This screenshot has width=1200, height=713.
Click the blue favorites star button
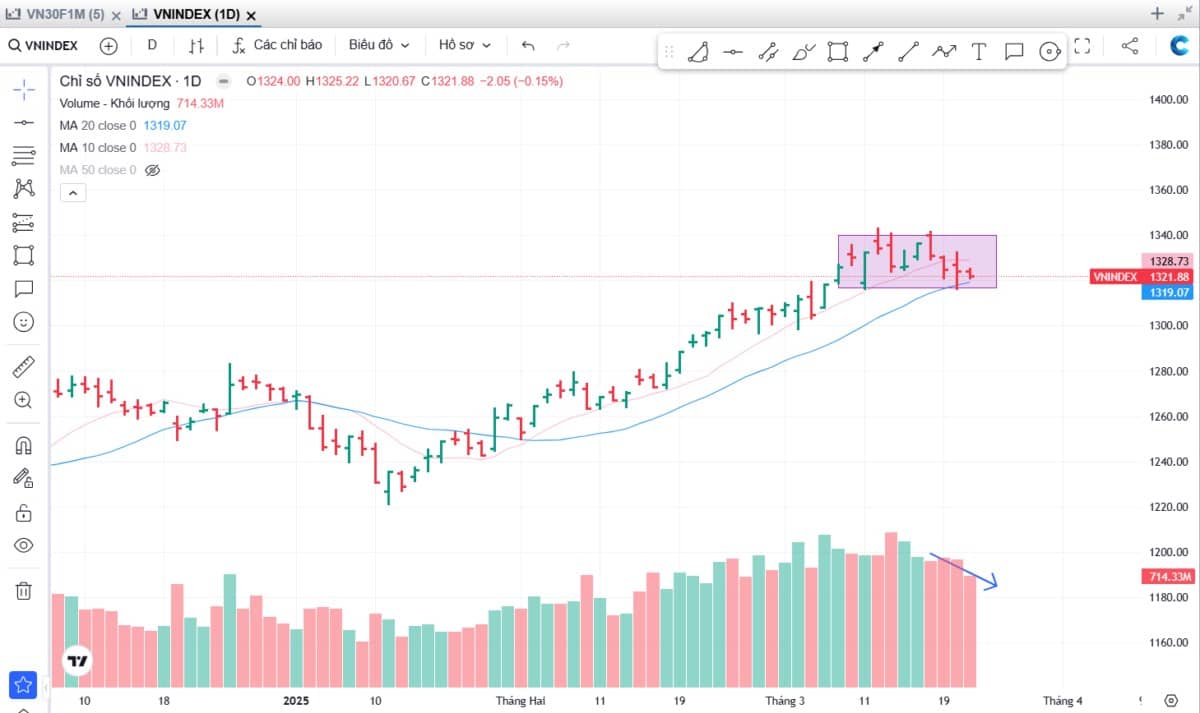point(23,685)
